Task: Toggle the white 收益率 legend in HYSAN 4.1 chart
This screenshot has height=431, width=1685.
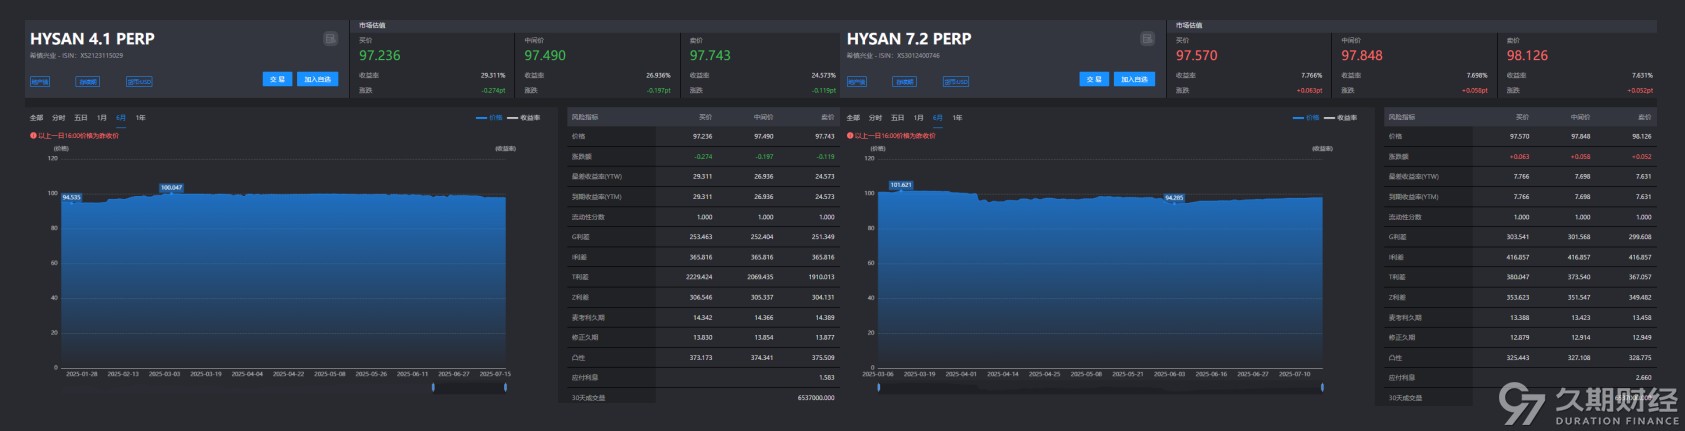Action: coord(524,118)
